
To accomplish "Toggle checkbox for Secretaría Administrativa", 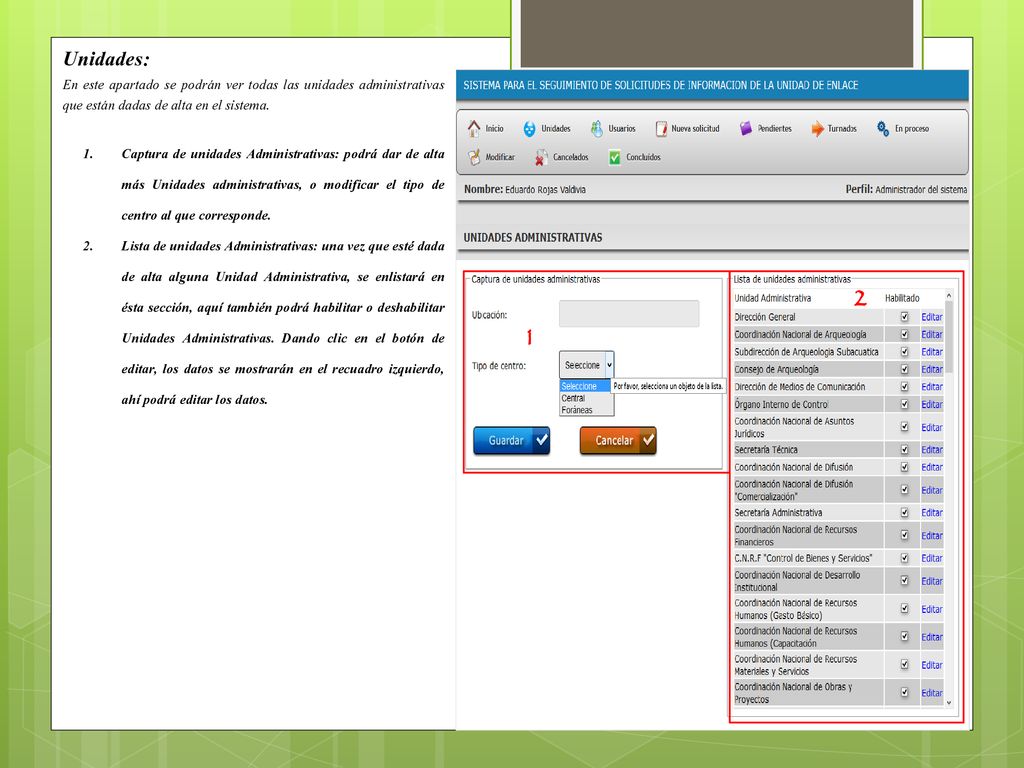I will [904, 513].
